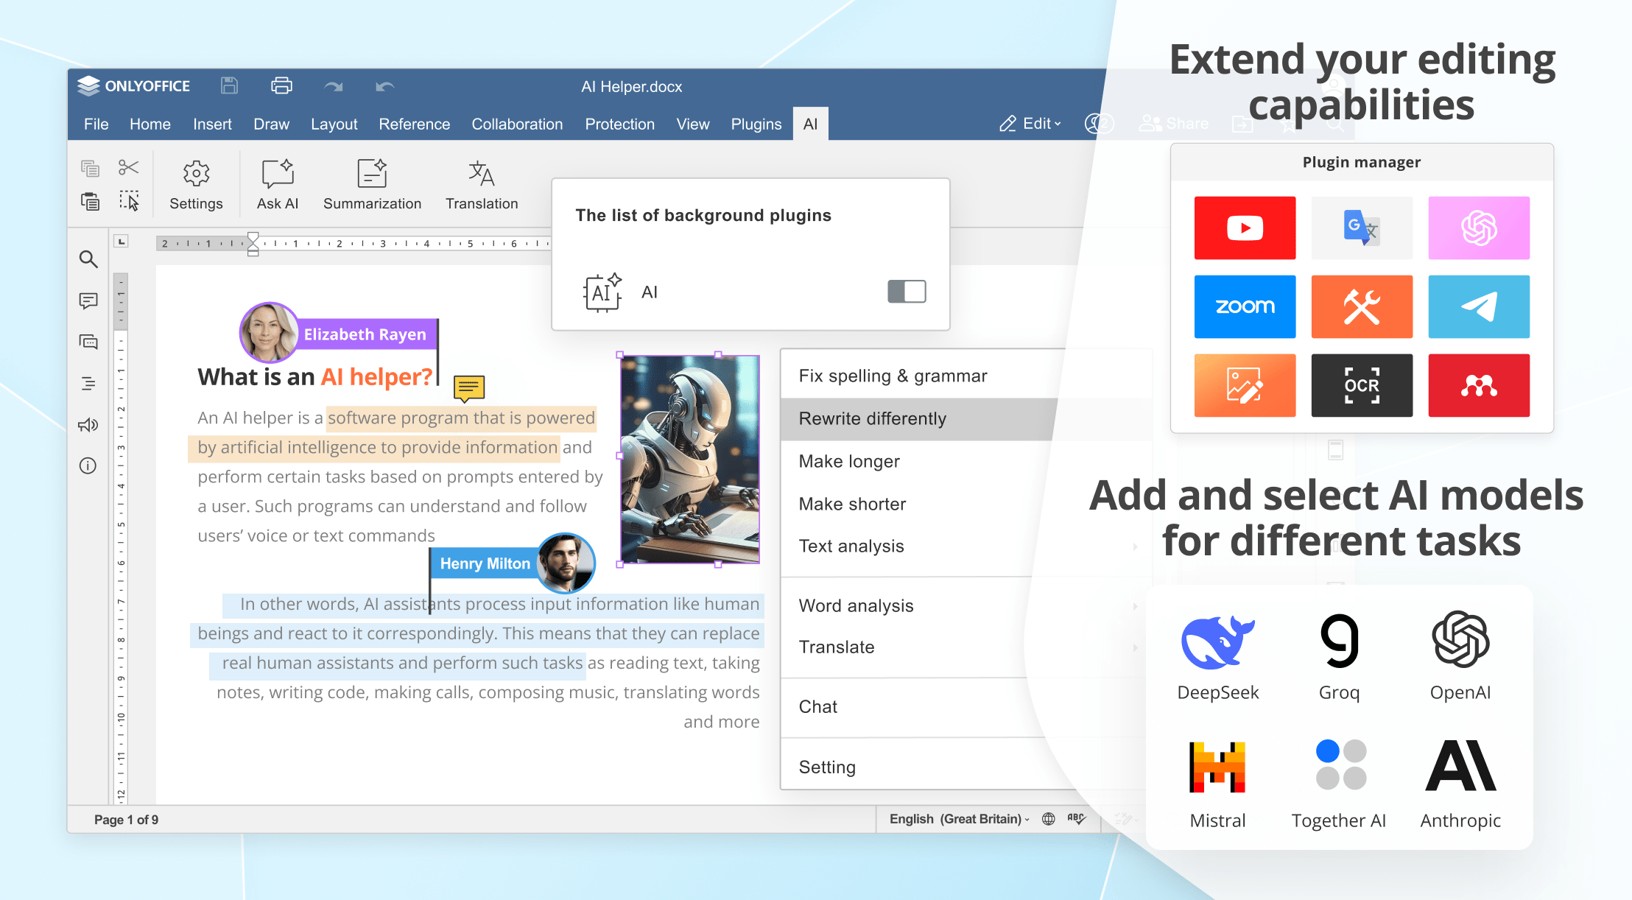The height and width of the screenshot is (900, 1632).
Task: Click the About info icon in the sidebar
Action: coord(88,466)
